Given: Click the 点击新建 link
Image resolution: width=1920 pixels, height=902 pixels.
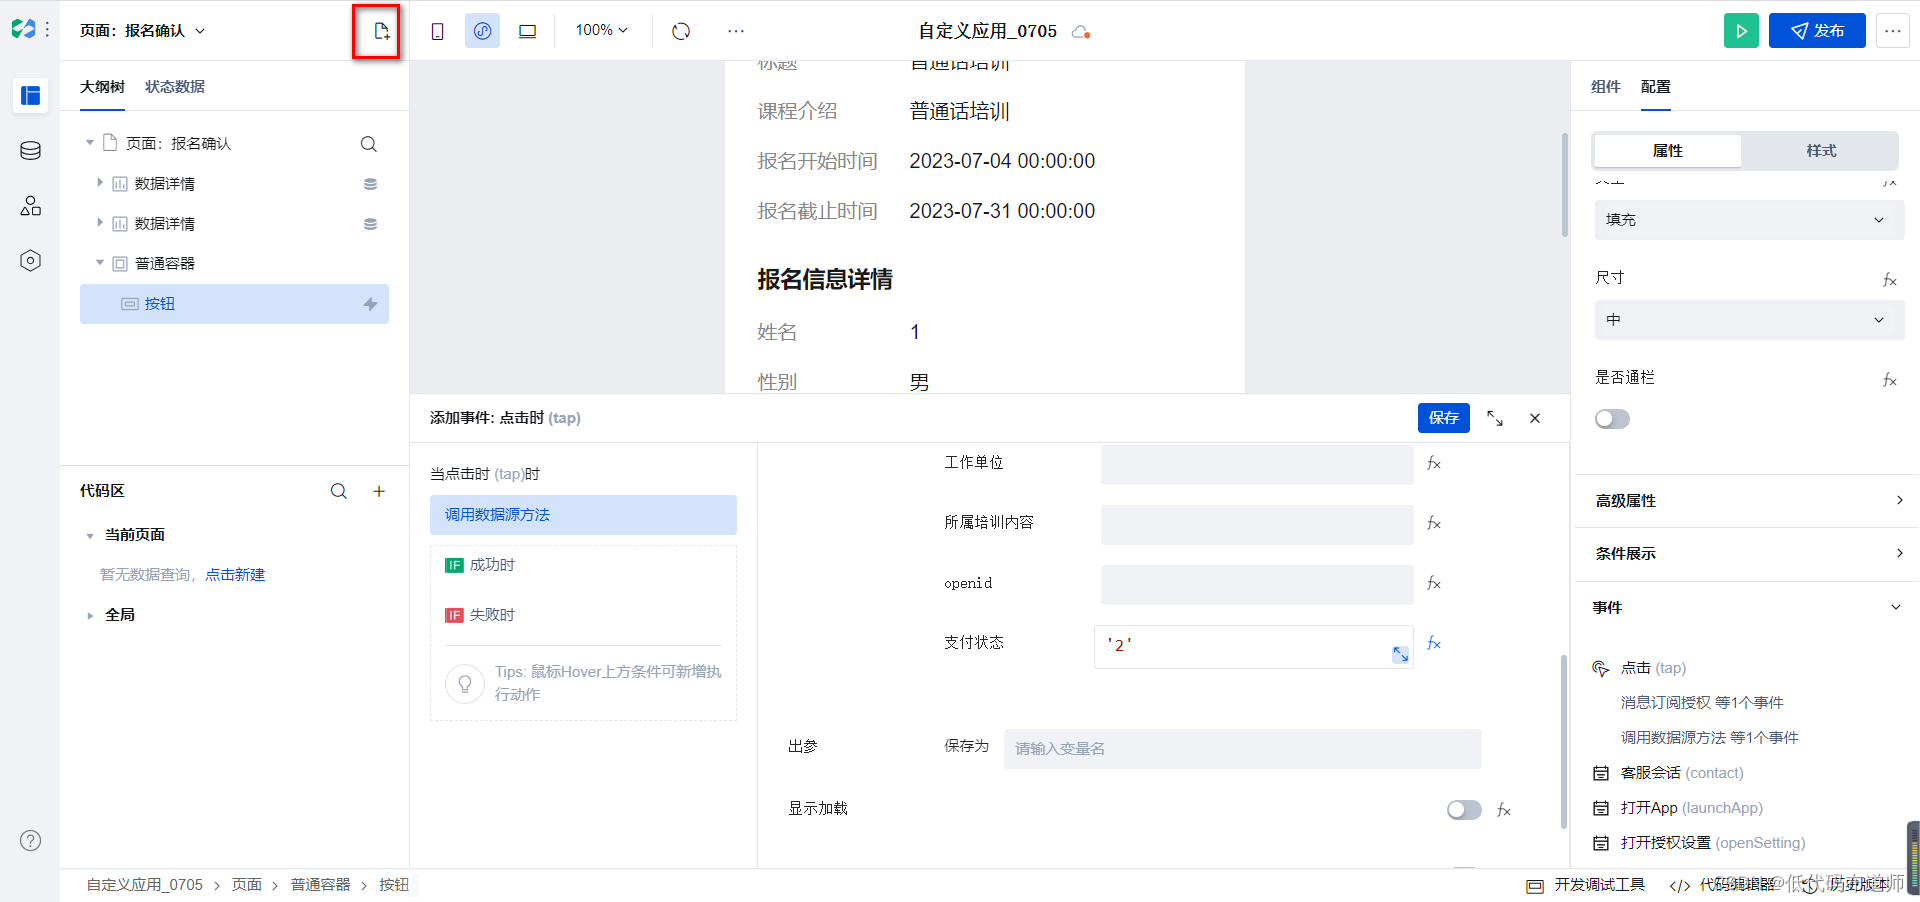Looking at the screenshot, I should tap(235, 575).
